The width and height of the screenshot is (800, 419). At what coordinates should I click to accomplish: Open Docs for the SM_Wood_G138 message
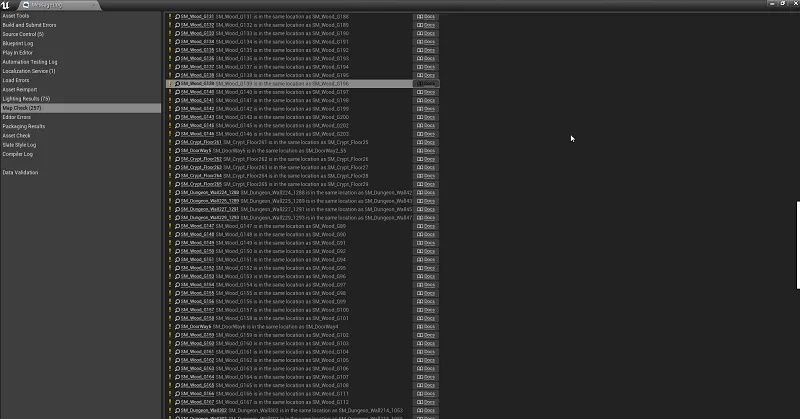[x=426, y=75]
